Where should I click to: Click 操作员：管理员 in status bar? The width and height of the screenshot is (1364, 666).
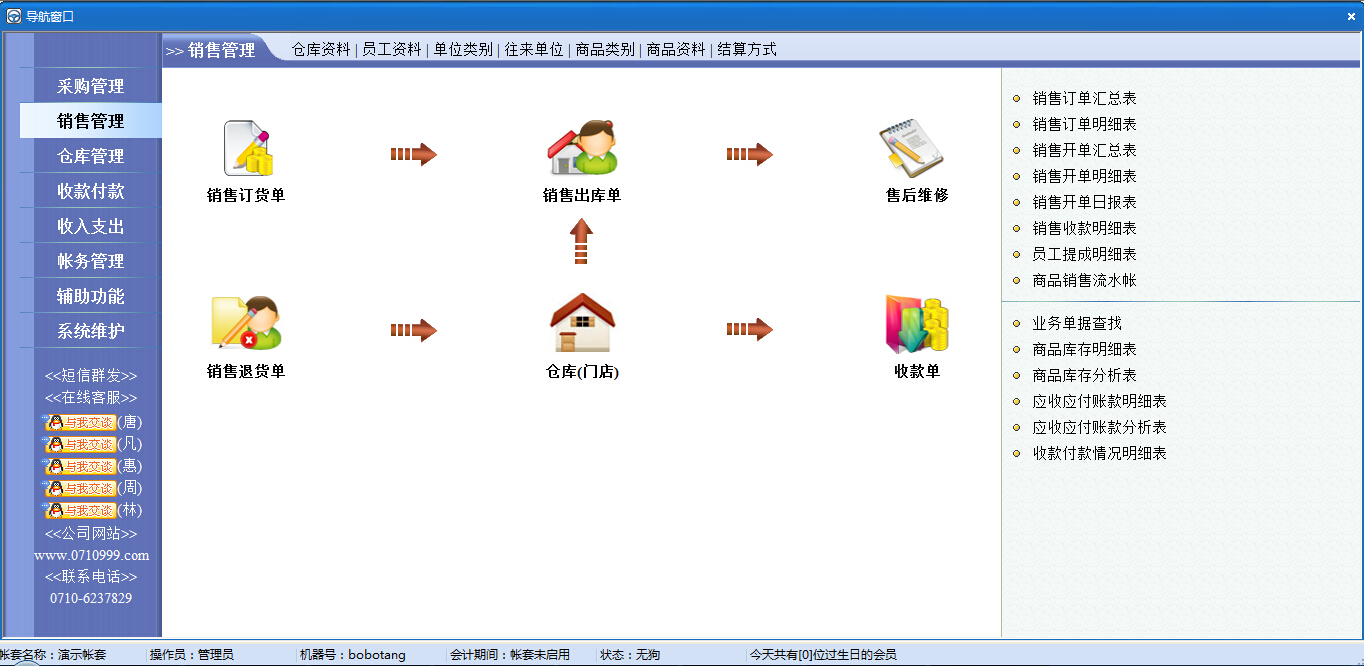coord(192,654)
